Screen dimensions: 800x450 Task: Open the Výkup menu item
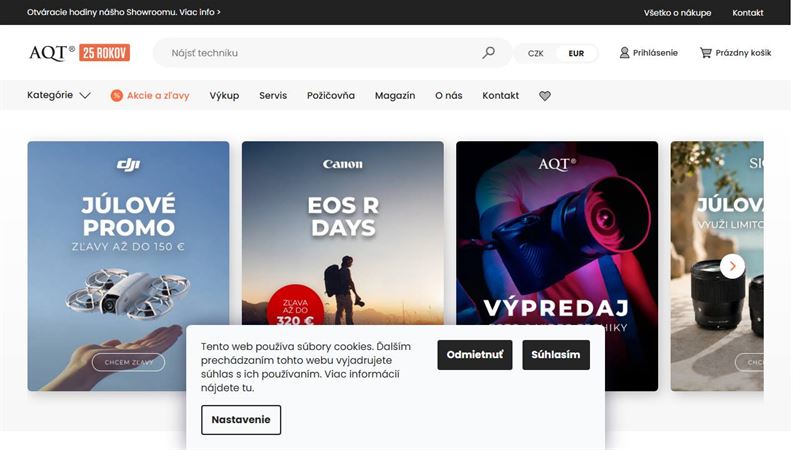(224, 95)
